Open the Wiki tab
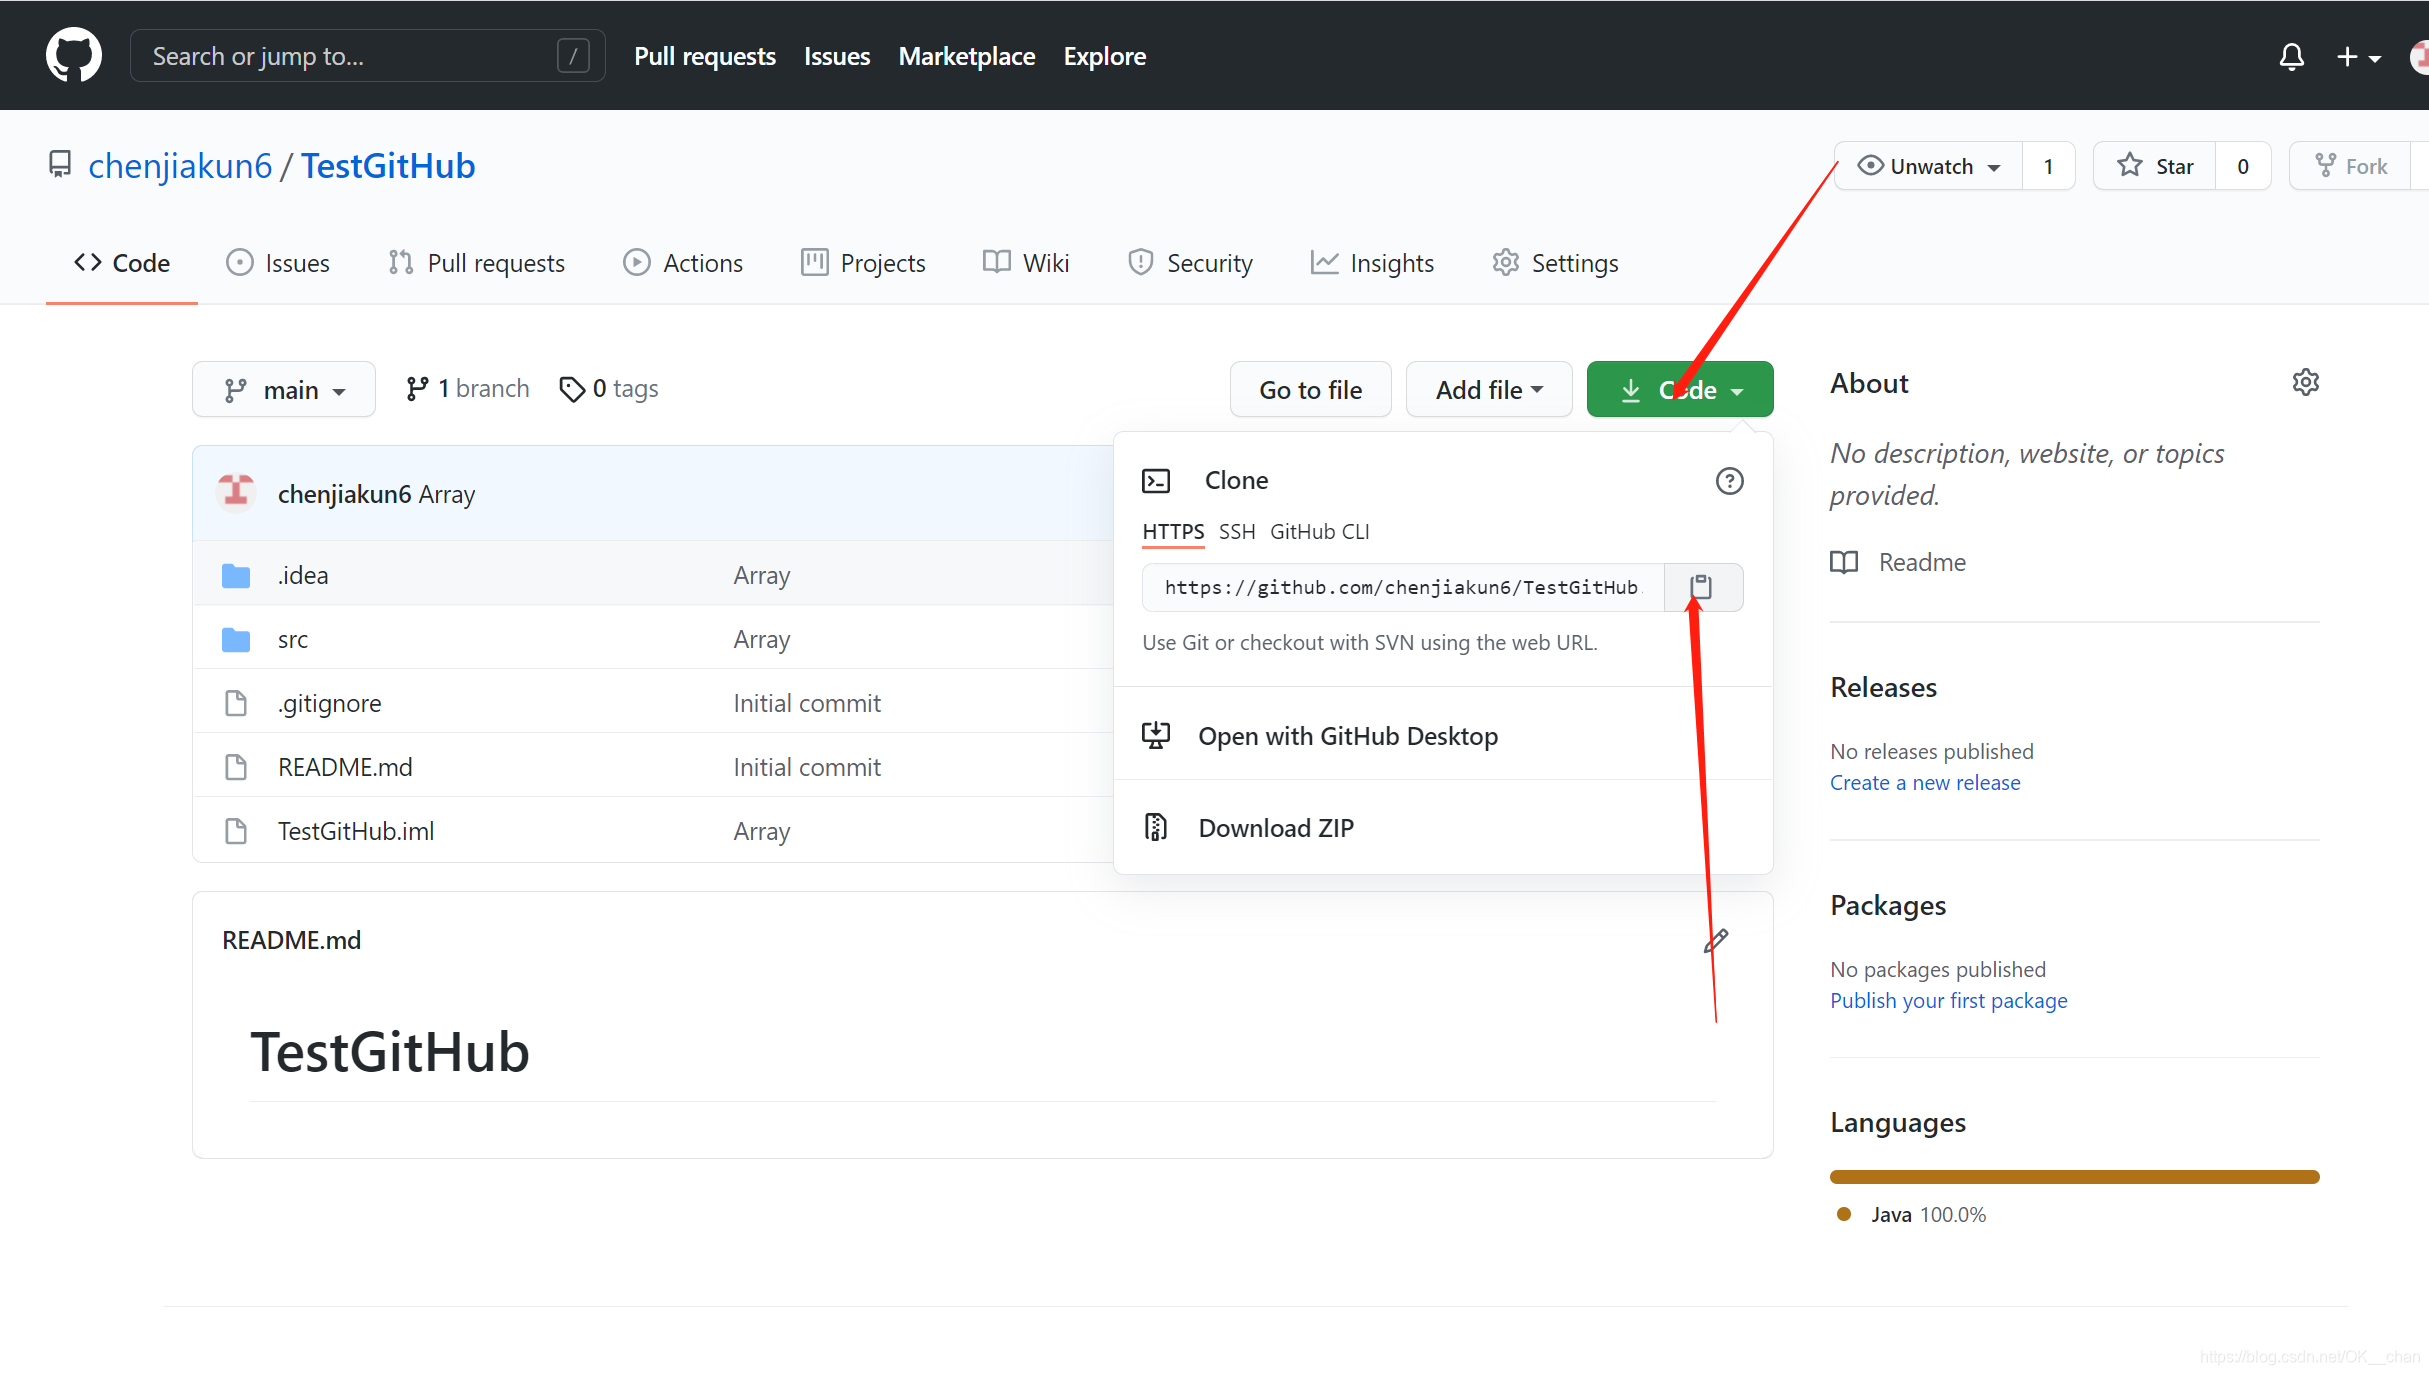 coord(1027,263)
